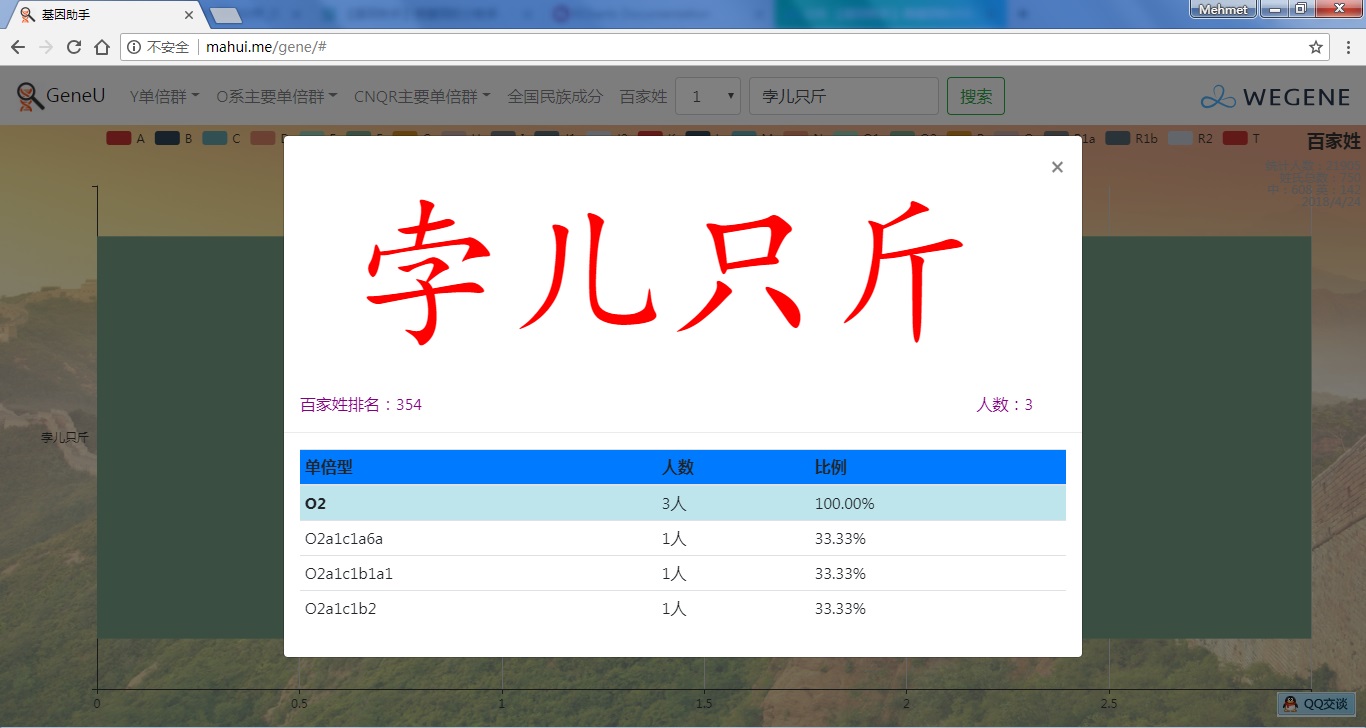Screen dimensions: 1366x728
Task: Toggle the red A legend swatch
Action: [x=118, y=139]
